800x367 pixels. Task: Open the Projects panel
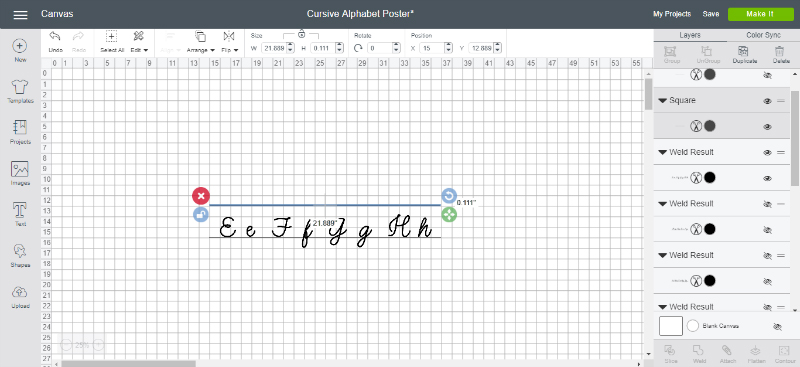[x=20, y=127]
